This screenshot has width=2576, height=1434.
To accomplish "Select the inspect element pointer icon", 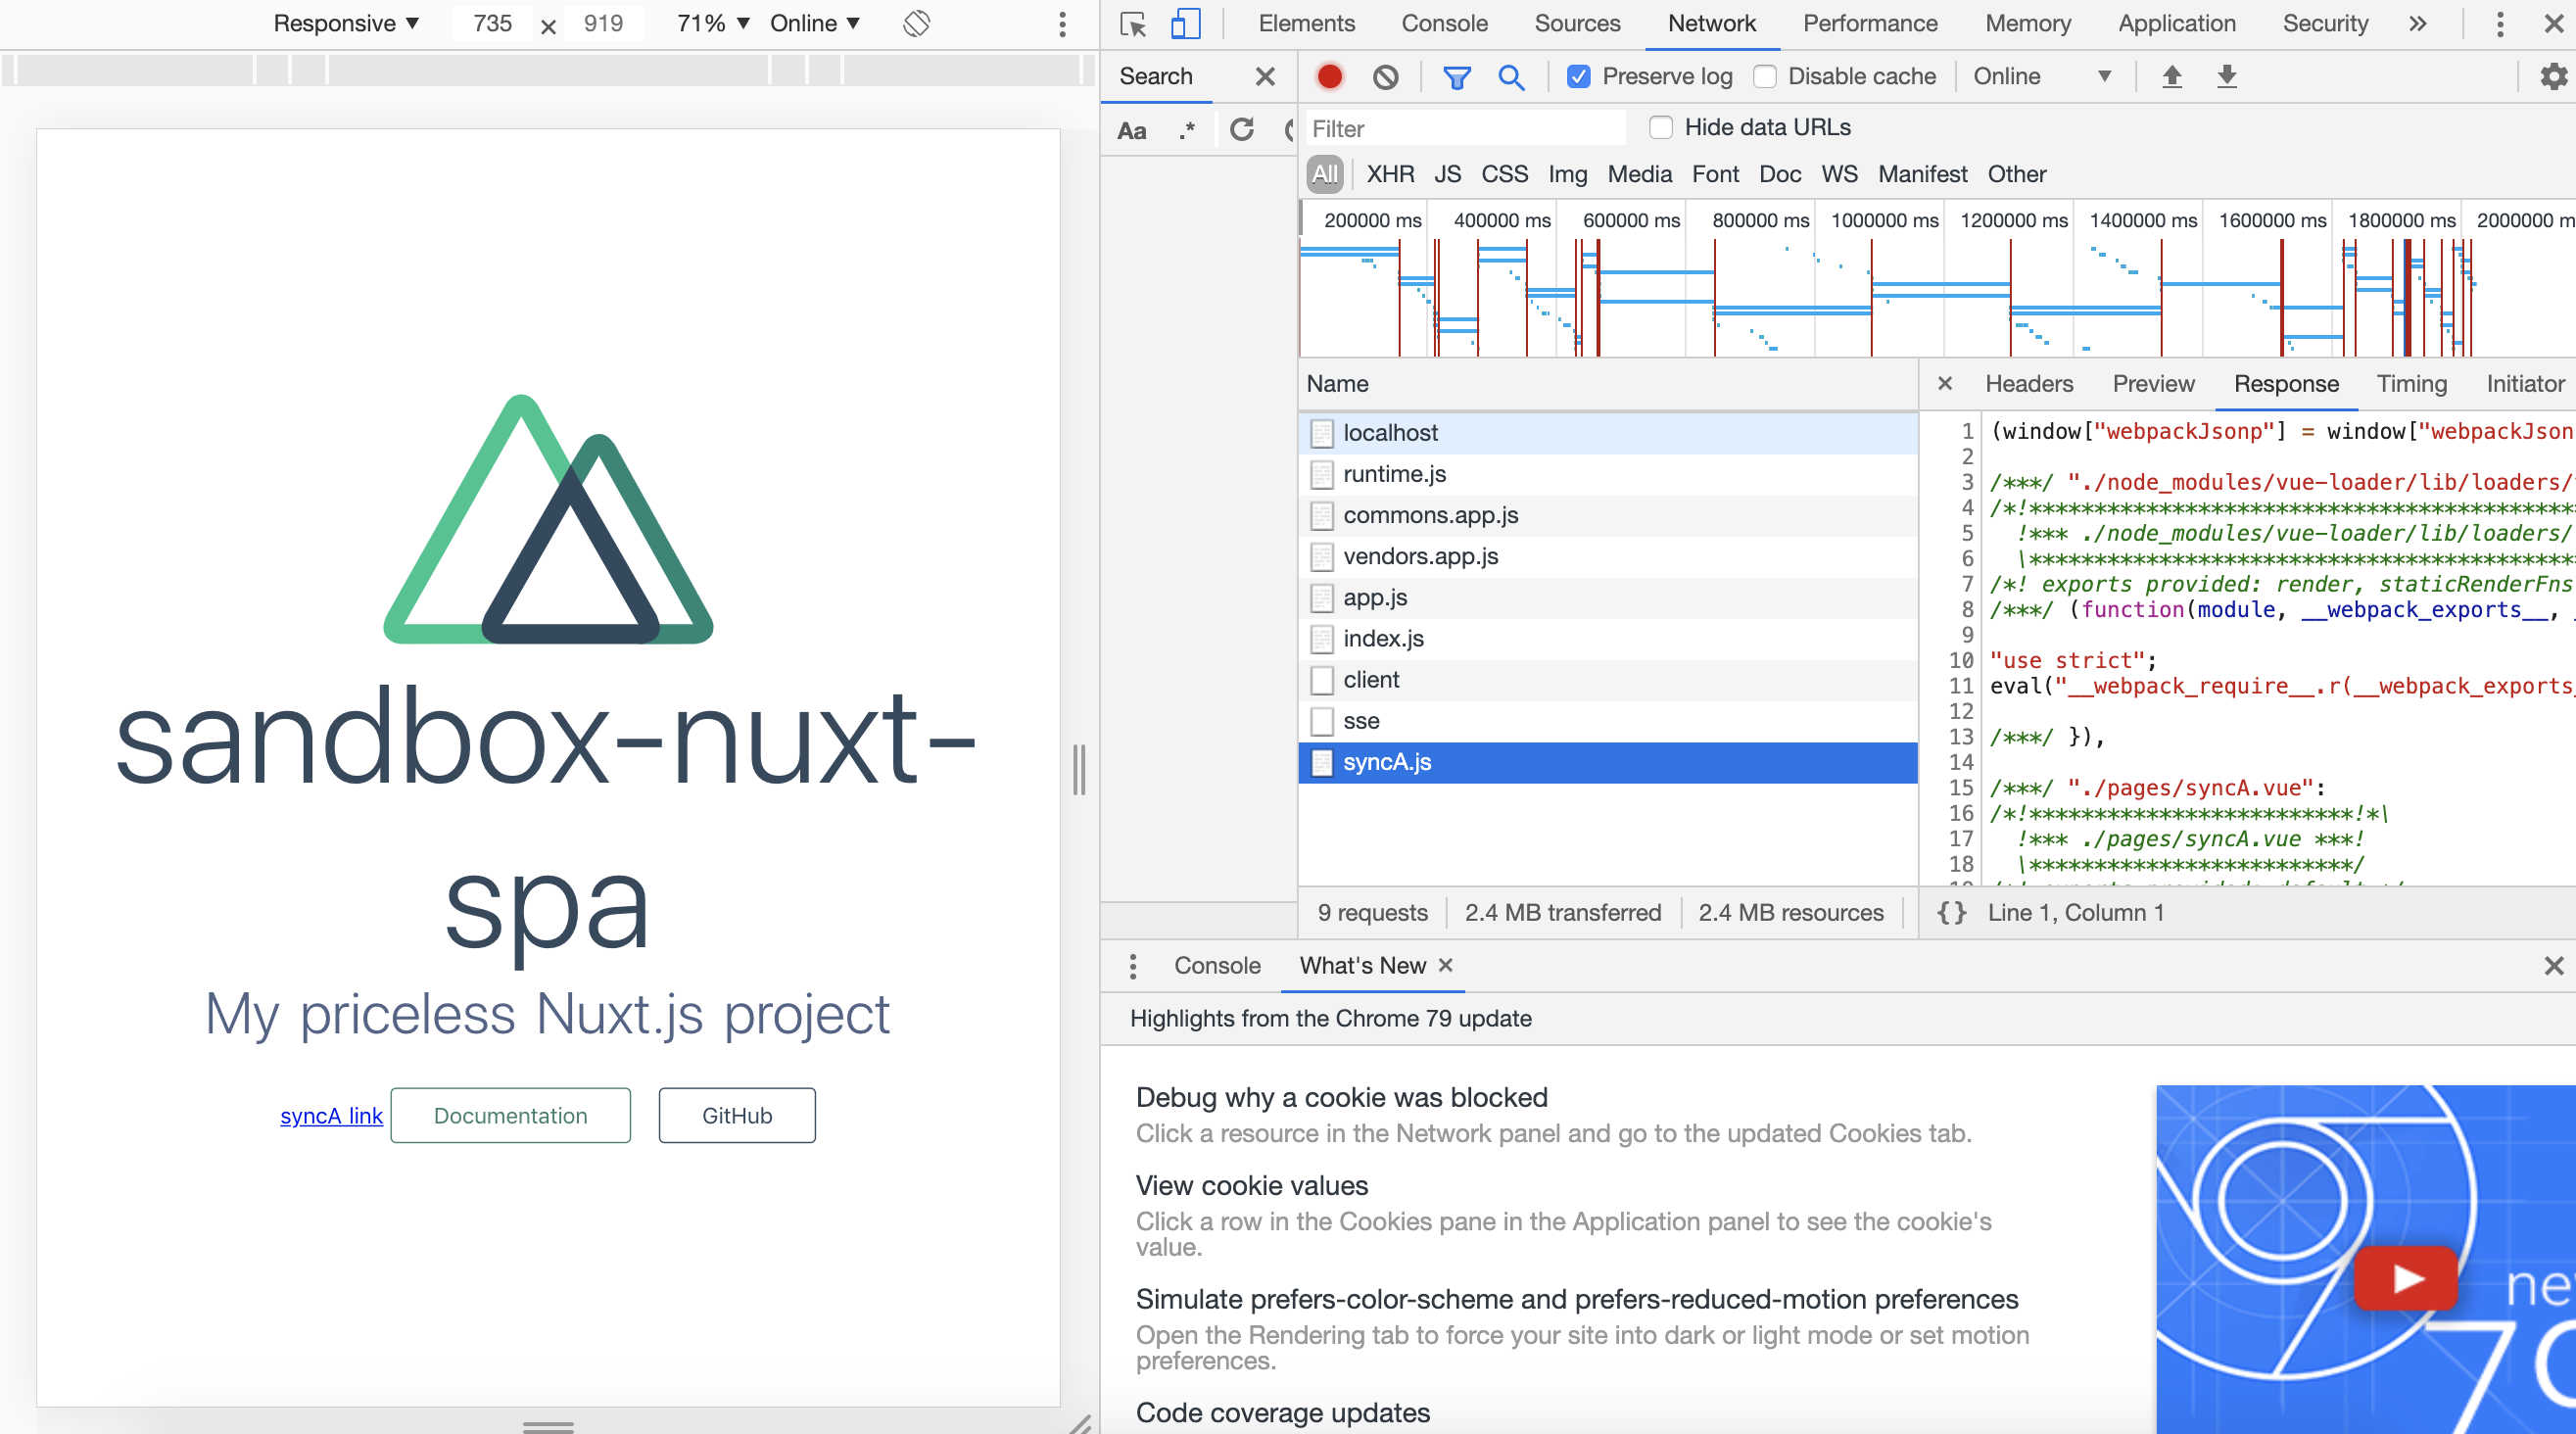I will click(x=1133, y=23).
